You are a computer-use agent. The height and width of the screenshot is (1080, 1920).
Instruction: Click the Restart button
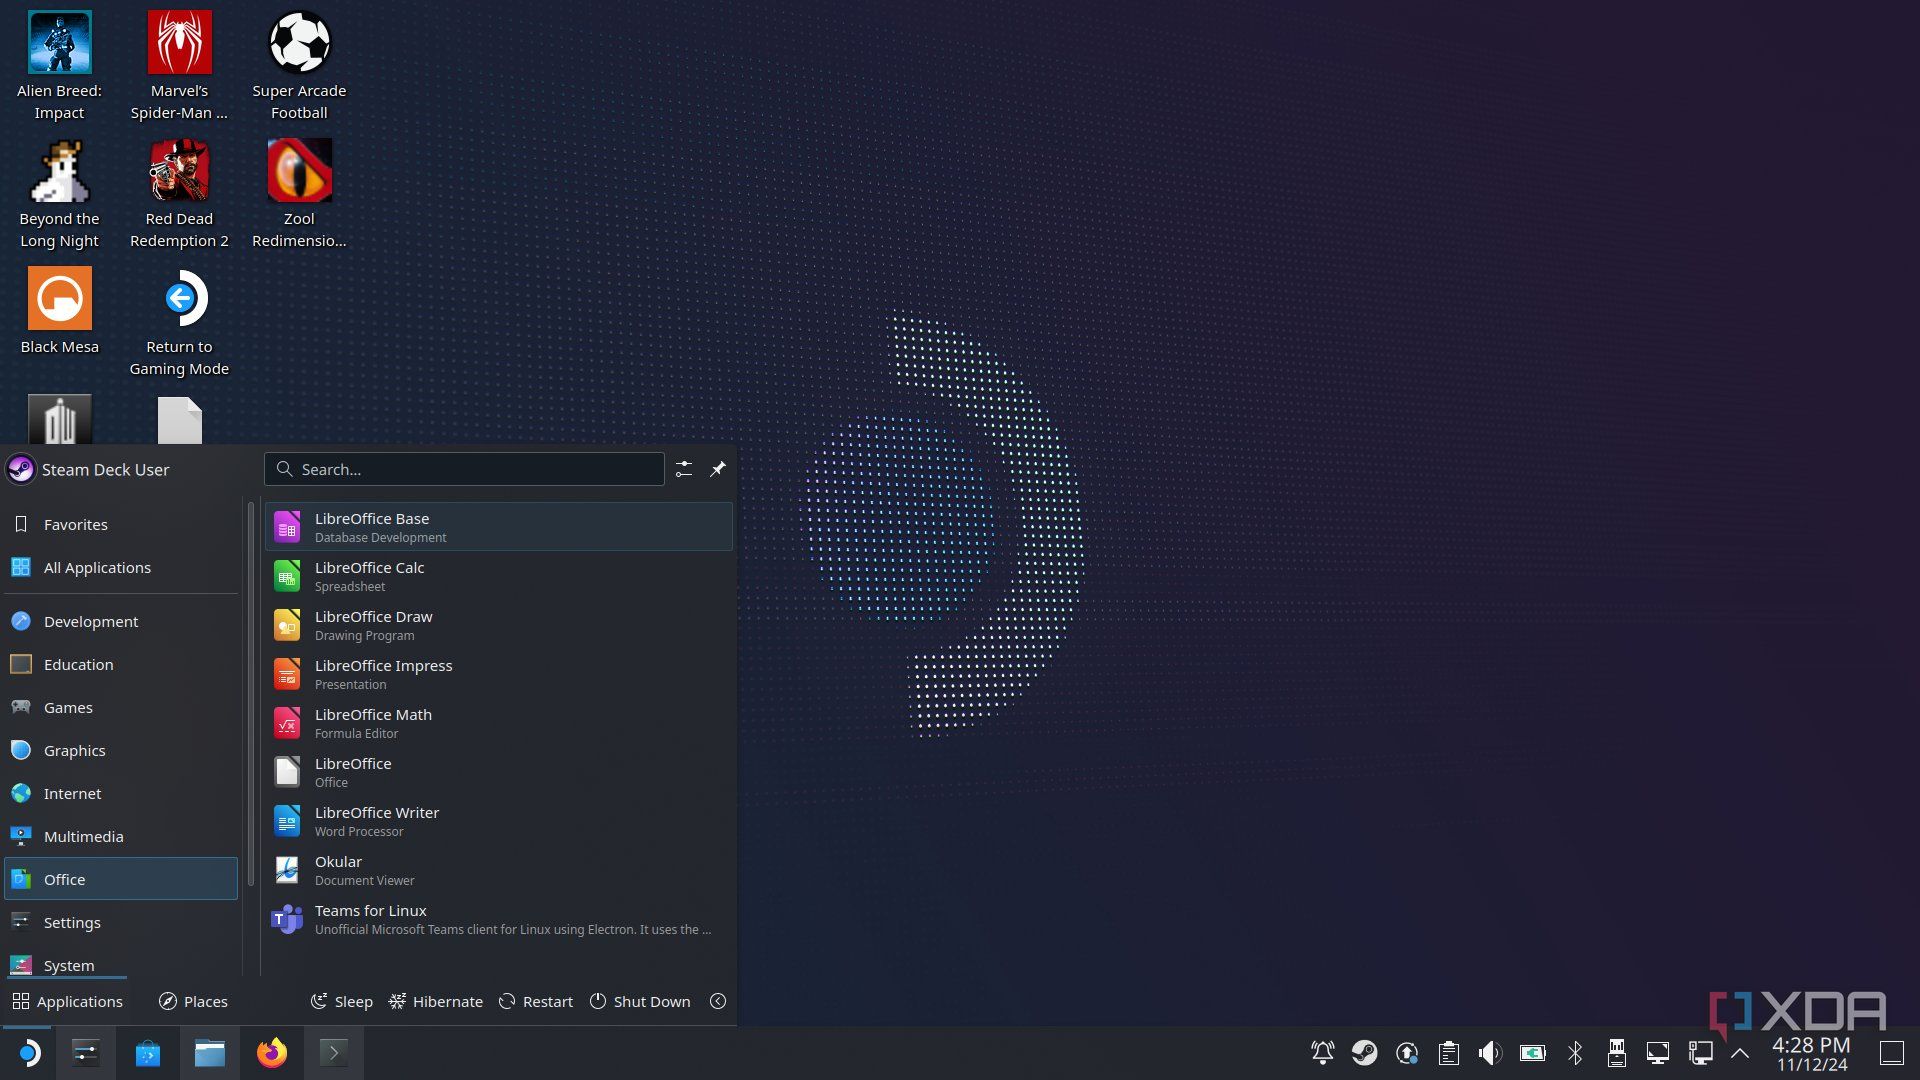click(x=536, y=1001)
